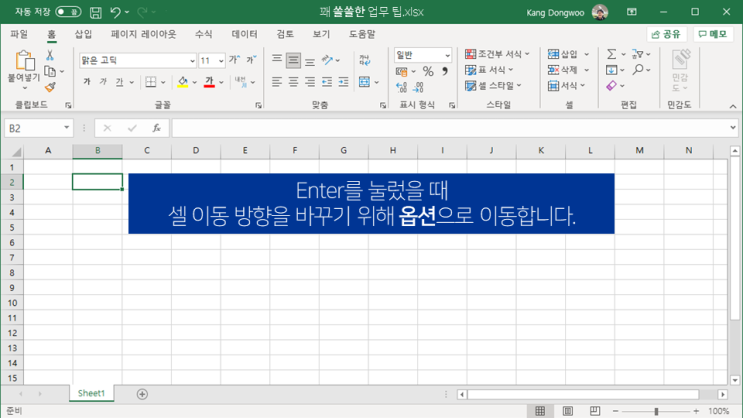This screenshot has height=418, width=743.
Task: Select the Format Painter brush
Action: [50, 87]
